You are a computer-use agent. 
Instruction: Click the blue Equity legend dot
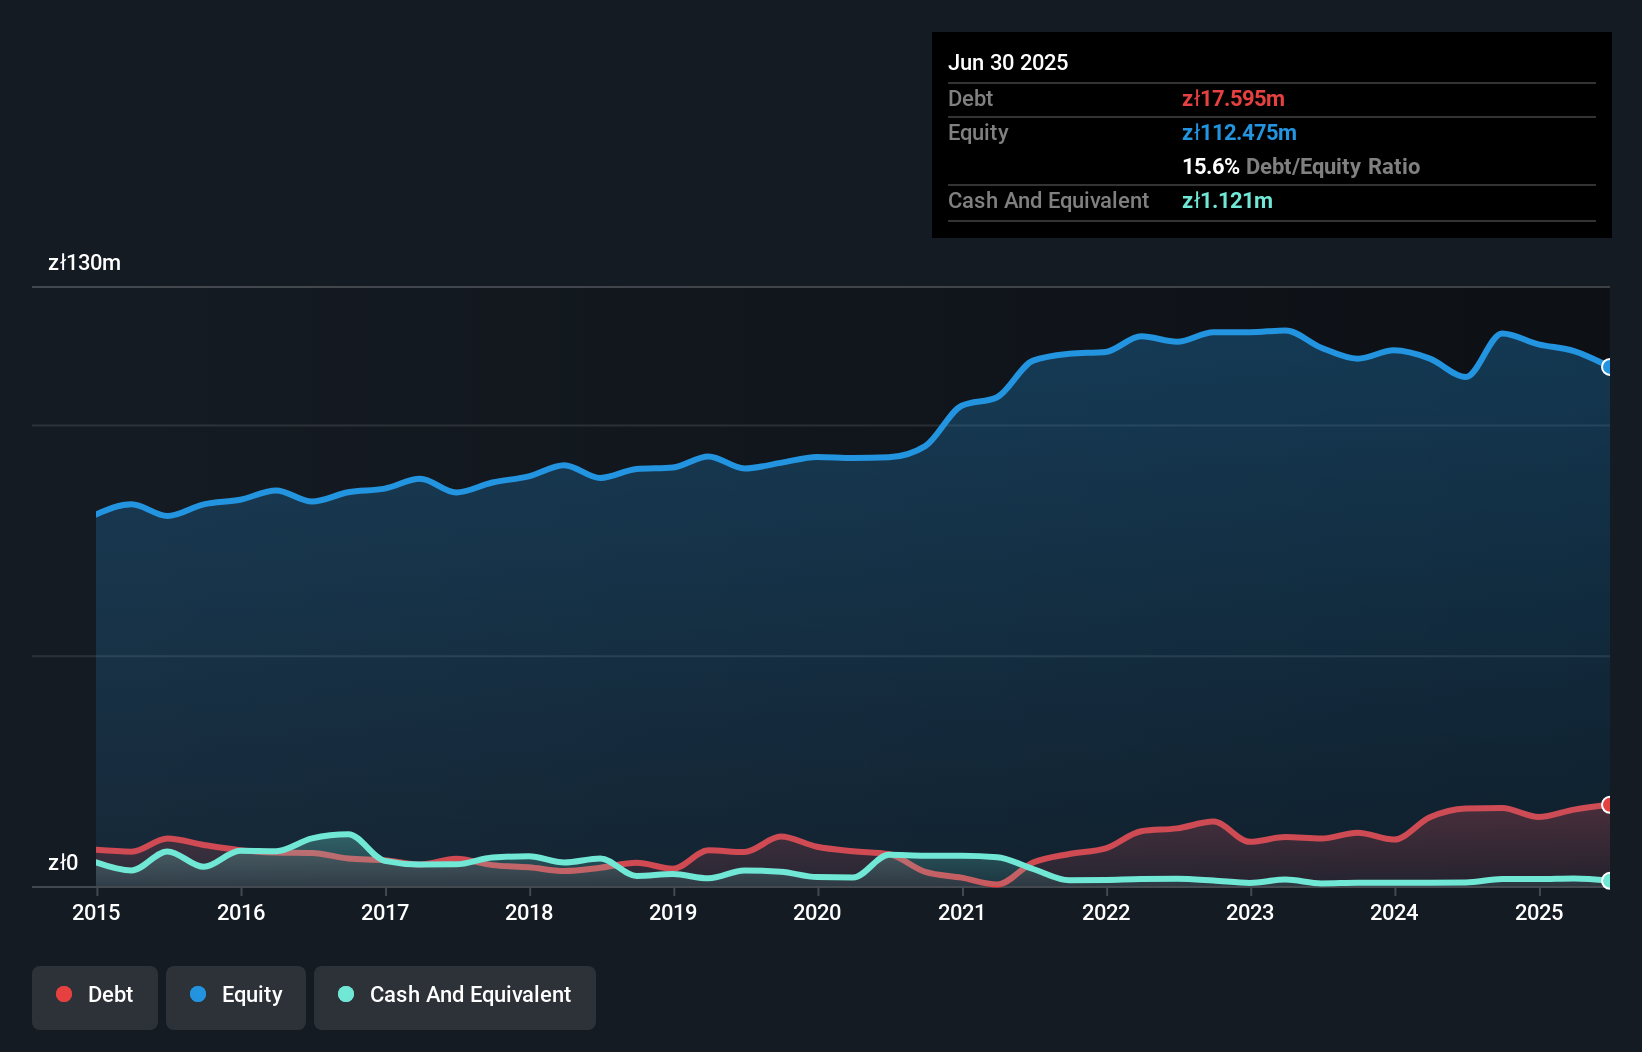(x=197, y=993)
